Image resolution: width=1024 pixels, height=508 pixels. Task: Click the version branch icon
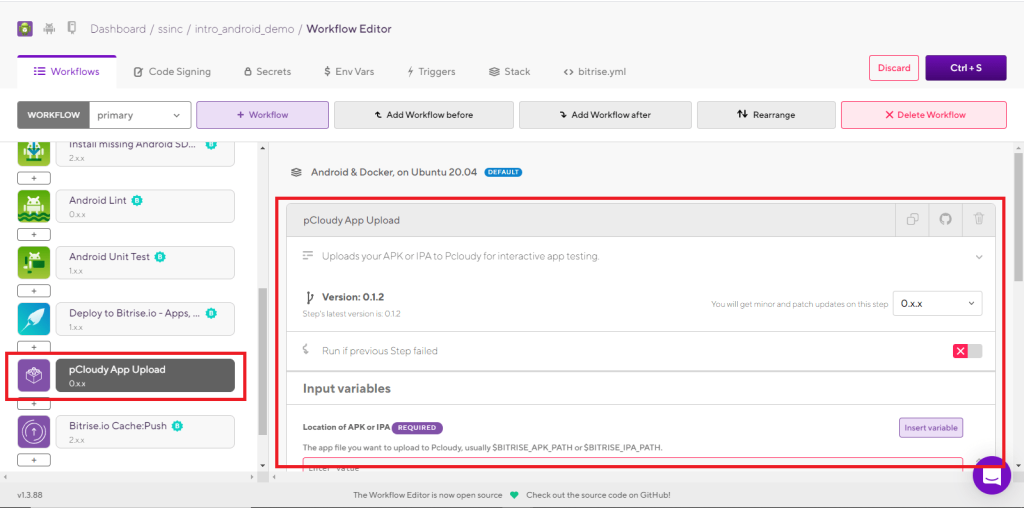point(310,298)
